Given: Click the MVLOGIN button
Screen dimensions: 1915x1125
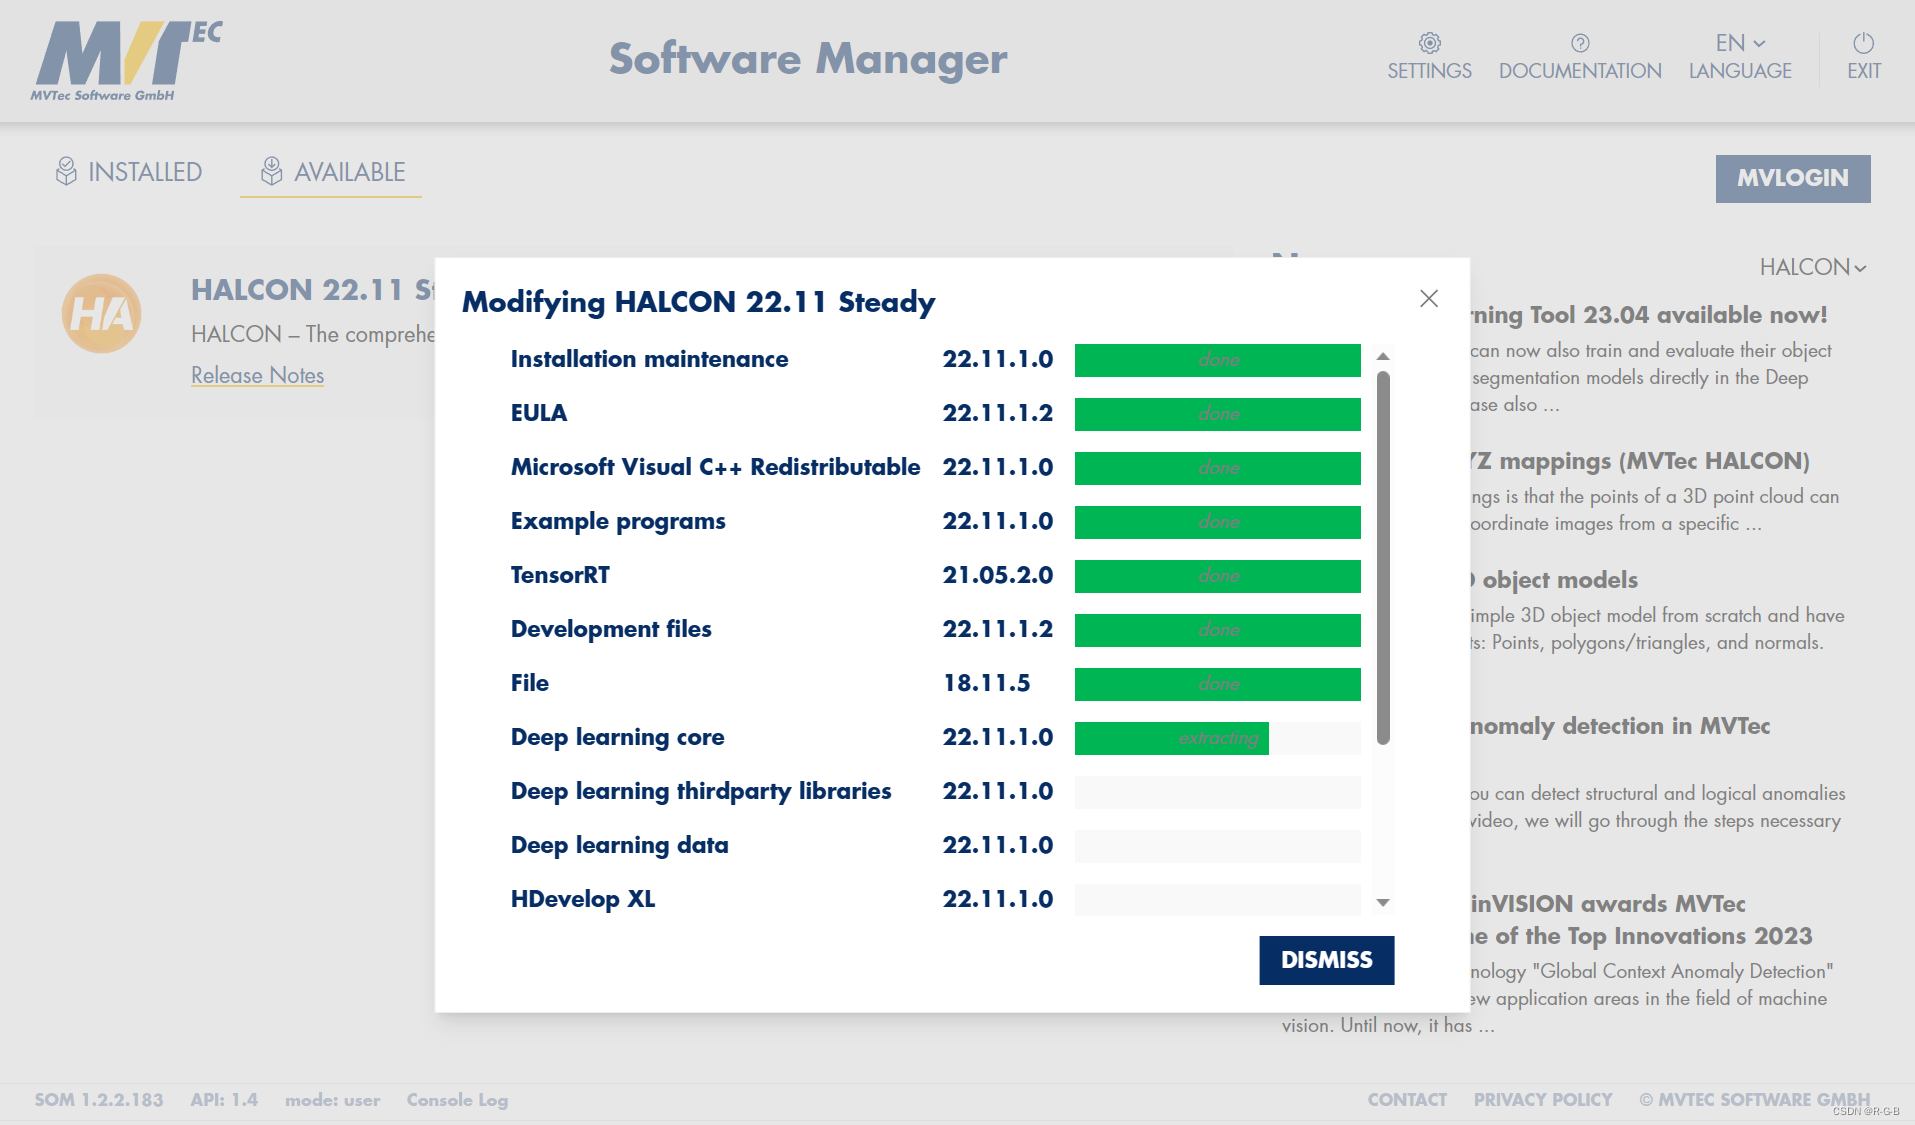Looking at the screenshot, I should (1793, 179).
